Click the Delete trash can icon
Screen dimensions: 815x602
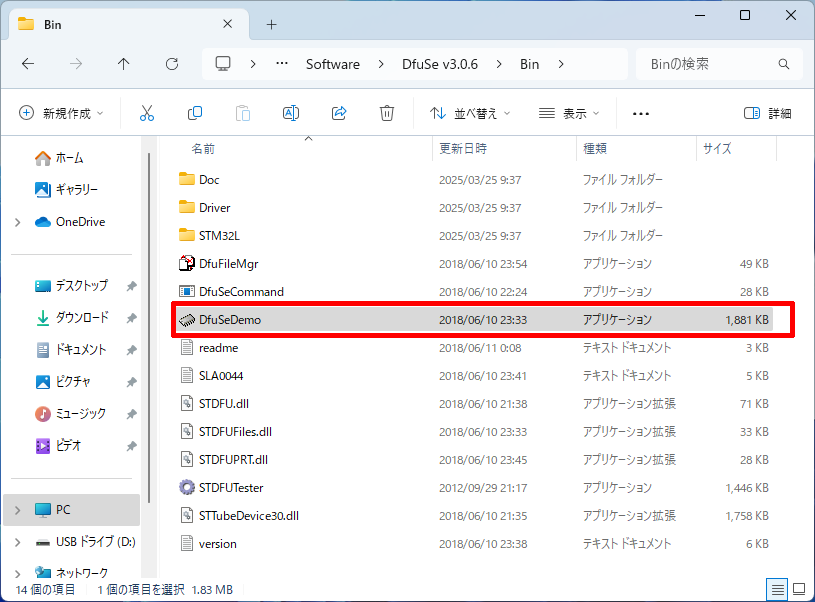click(x=387, y=113)
